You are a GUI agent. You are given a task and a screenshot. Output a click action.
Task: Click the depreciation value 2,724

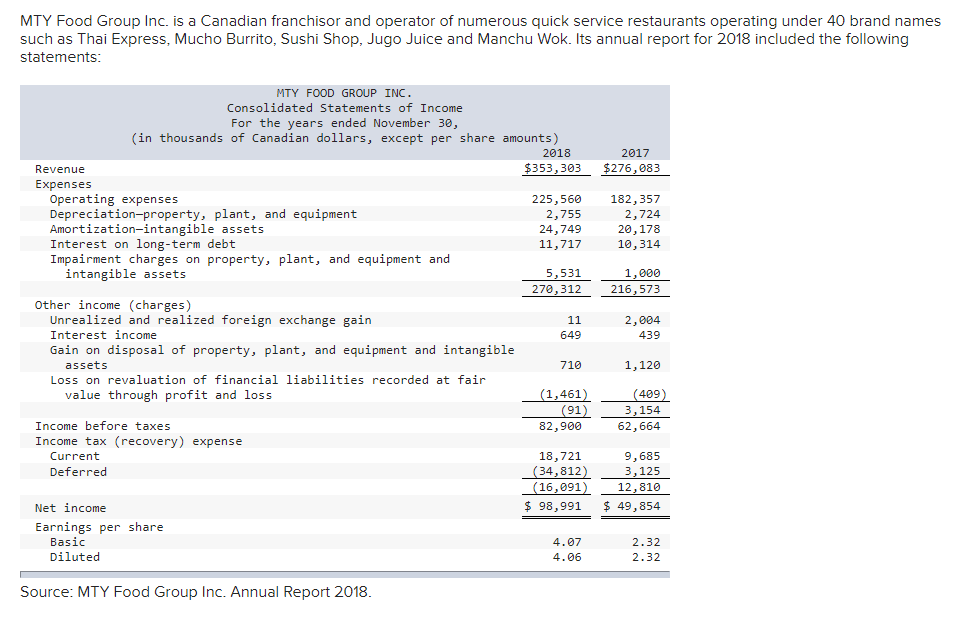click(642, 214)
